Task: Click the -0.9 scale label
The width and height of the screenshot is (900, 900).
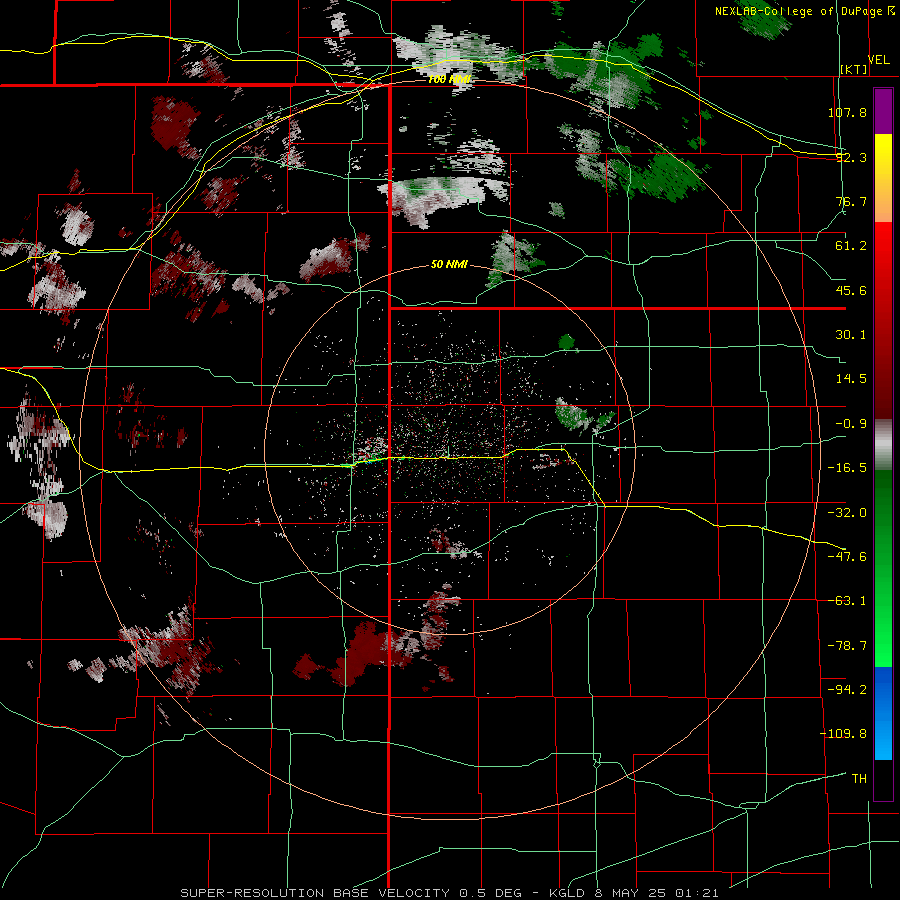Action: coord(851,424)
